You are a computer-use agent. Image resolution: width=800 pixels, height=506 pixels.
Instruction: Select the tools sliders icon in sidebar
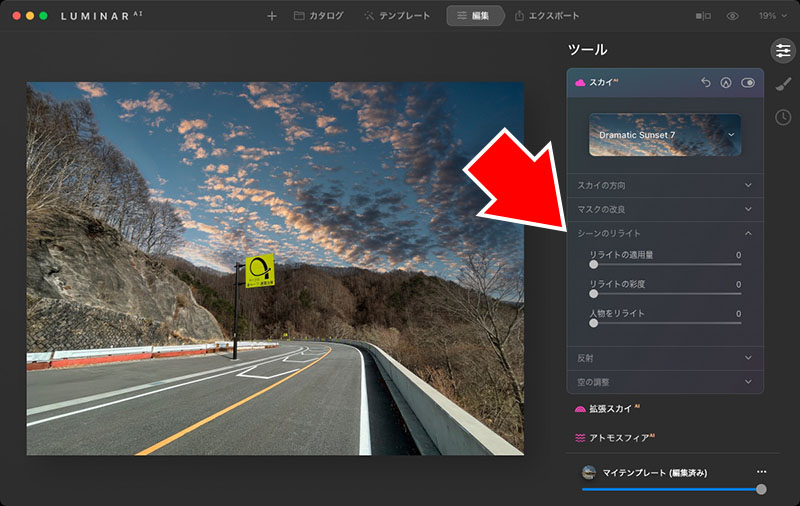[783, 50]
